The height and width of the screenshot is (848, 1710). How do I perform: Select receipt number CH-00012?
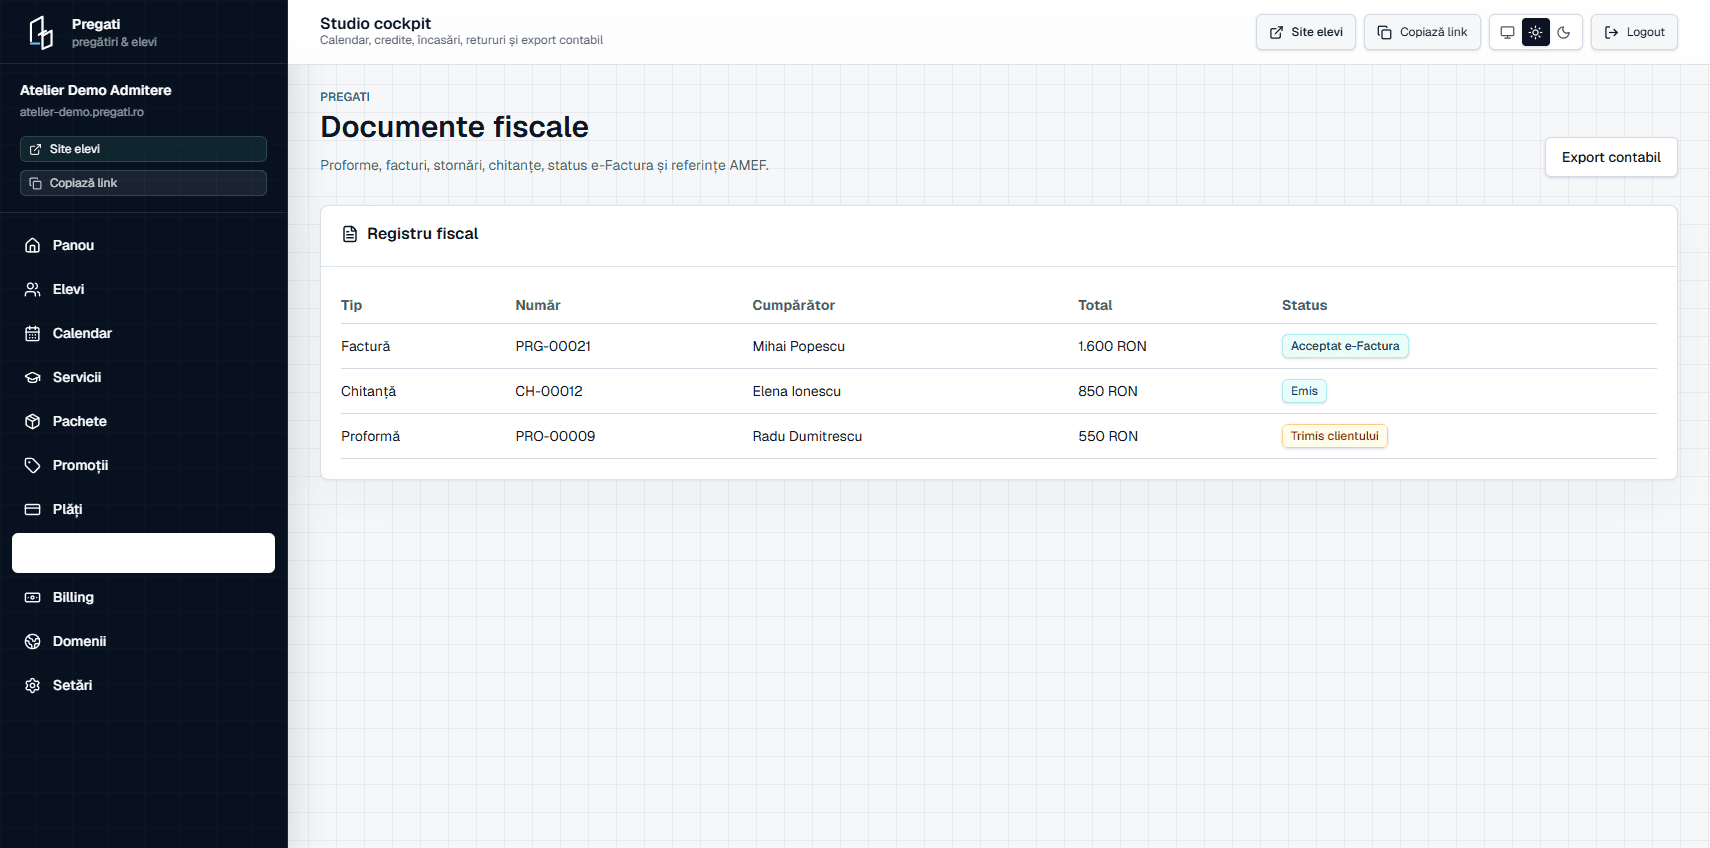549,391
